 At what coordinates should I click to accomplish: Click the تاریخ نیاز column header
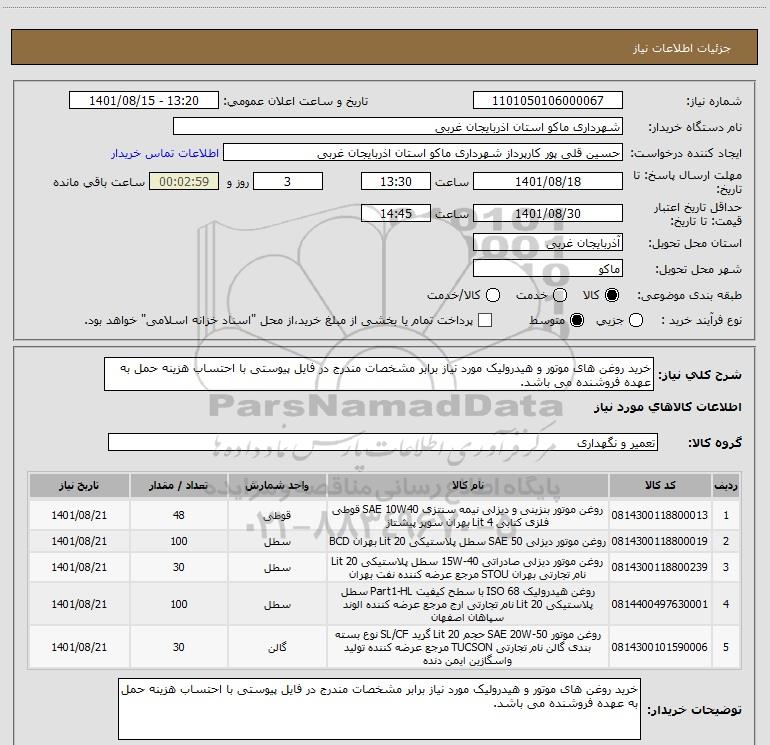pyautogui.click(x=79, y=486)
